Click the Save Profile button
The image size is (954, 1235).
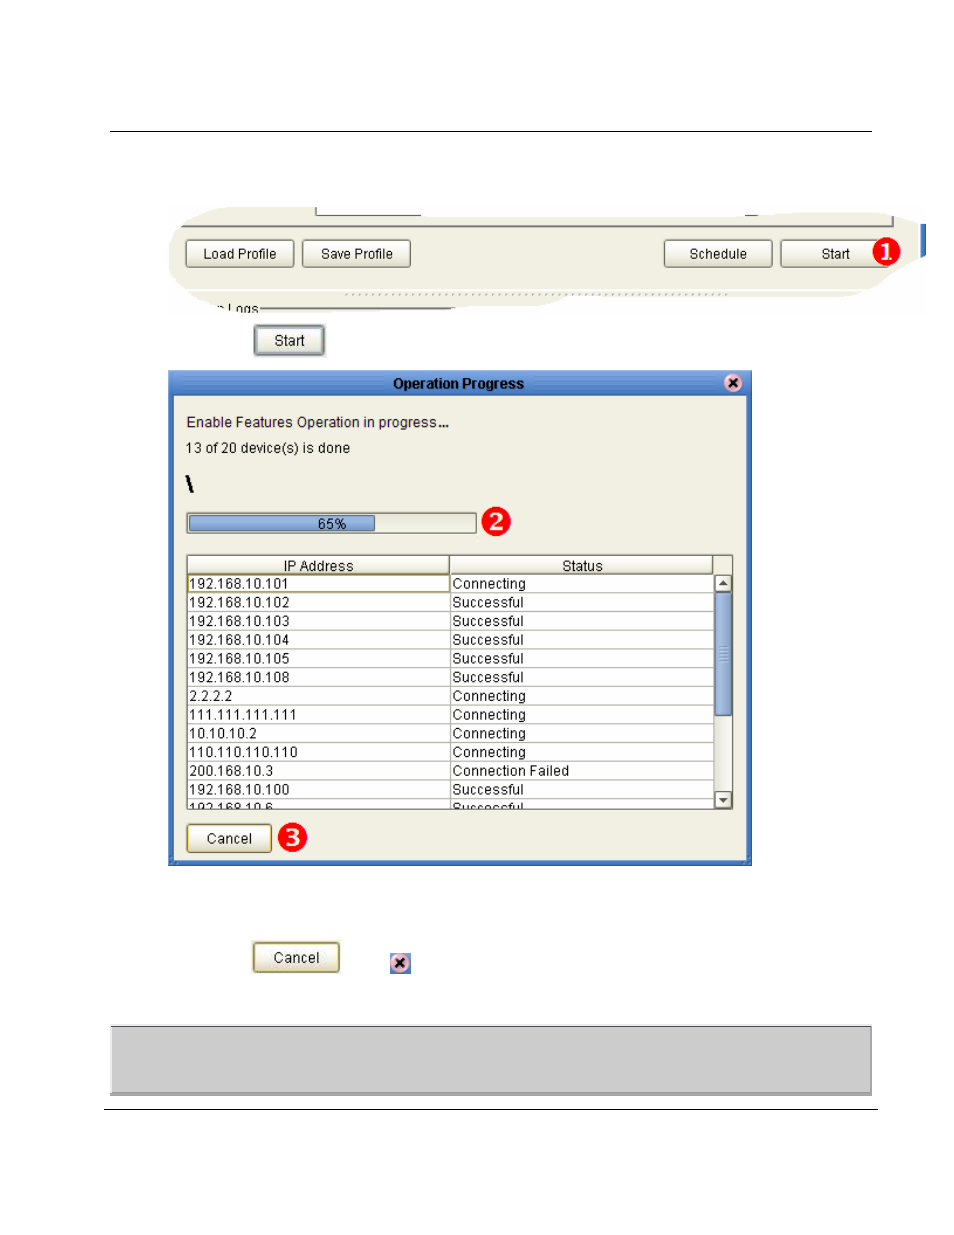[x=356, y=254]
